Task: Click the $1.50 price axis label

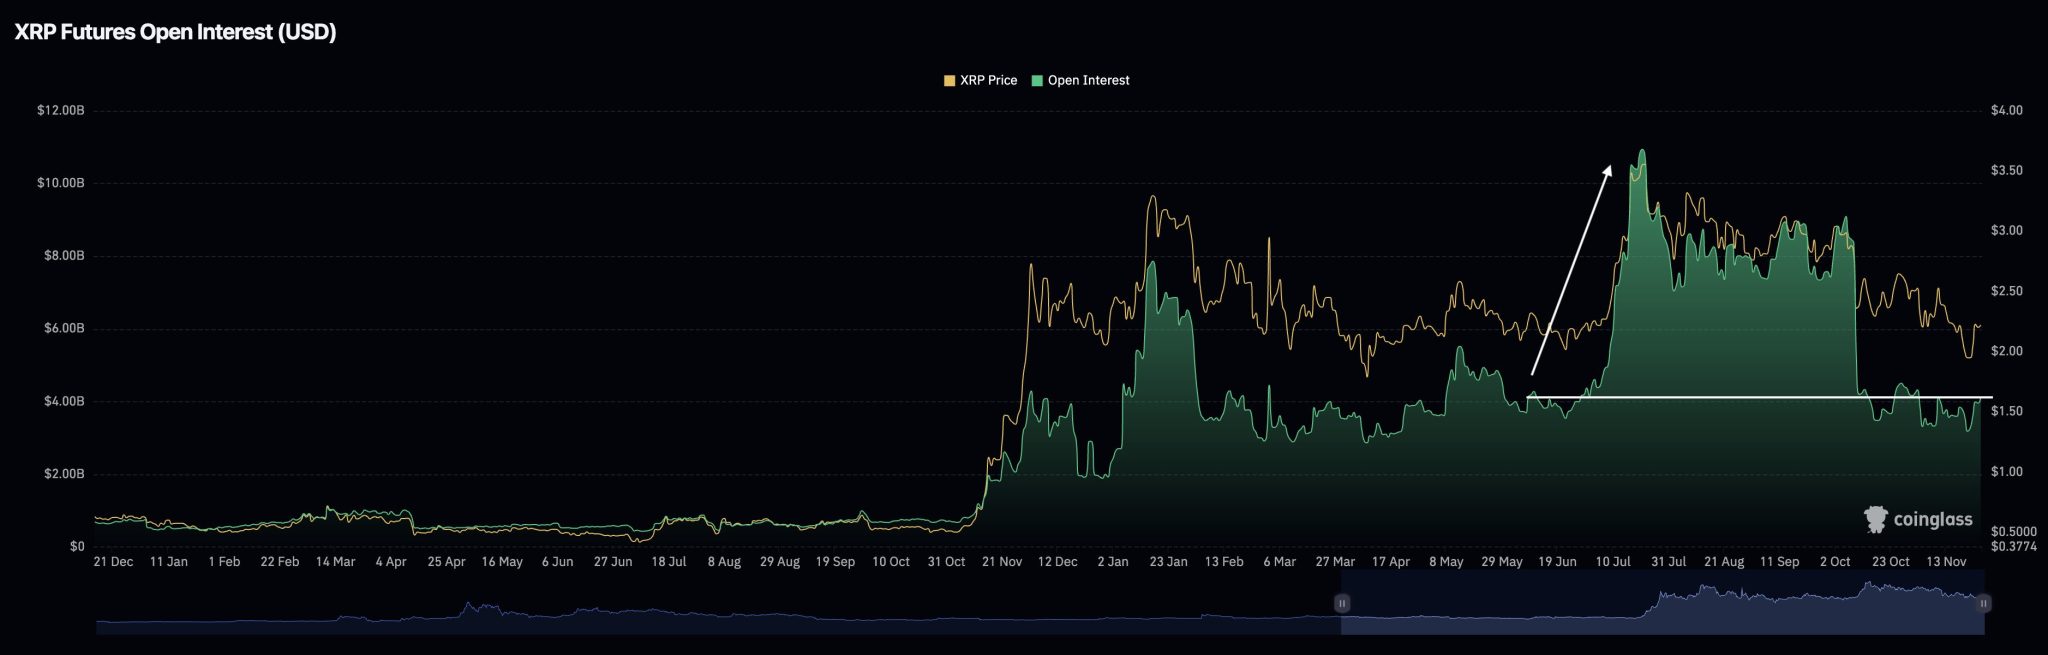Action: tap(2007, 411)
